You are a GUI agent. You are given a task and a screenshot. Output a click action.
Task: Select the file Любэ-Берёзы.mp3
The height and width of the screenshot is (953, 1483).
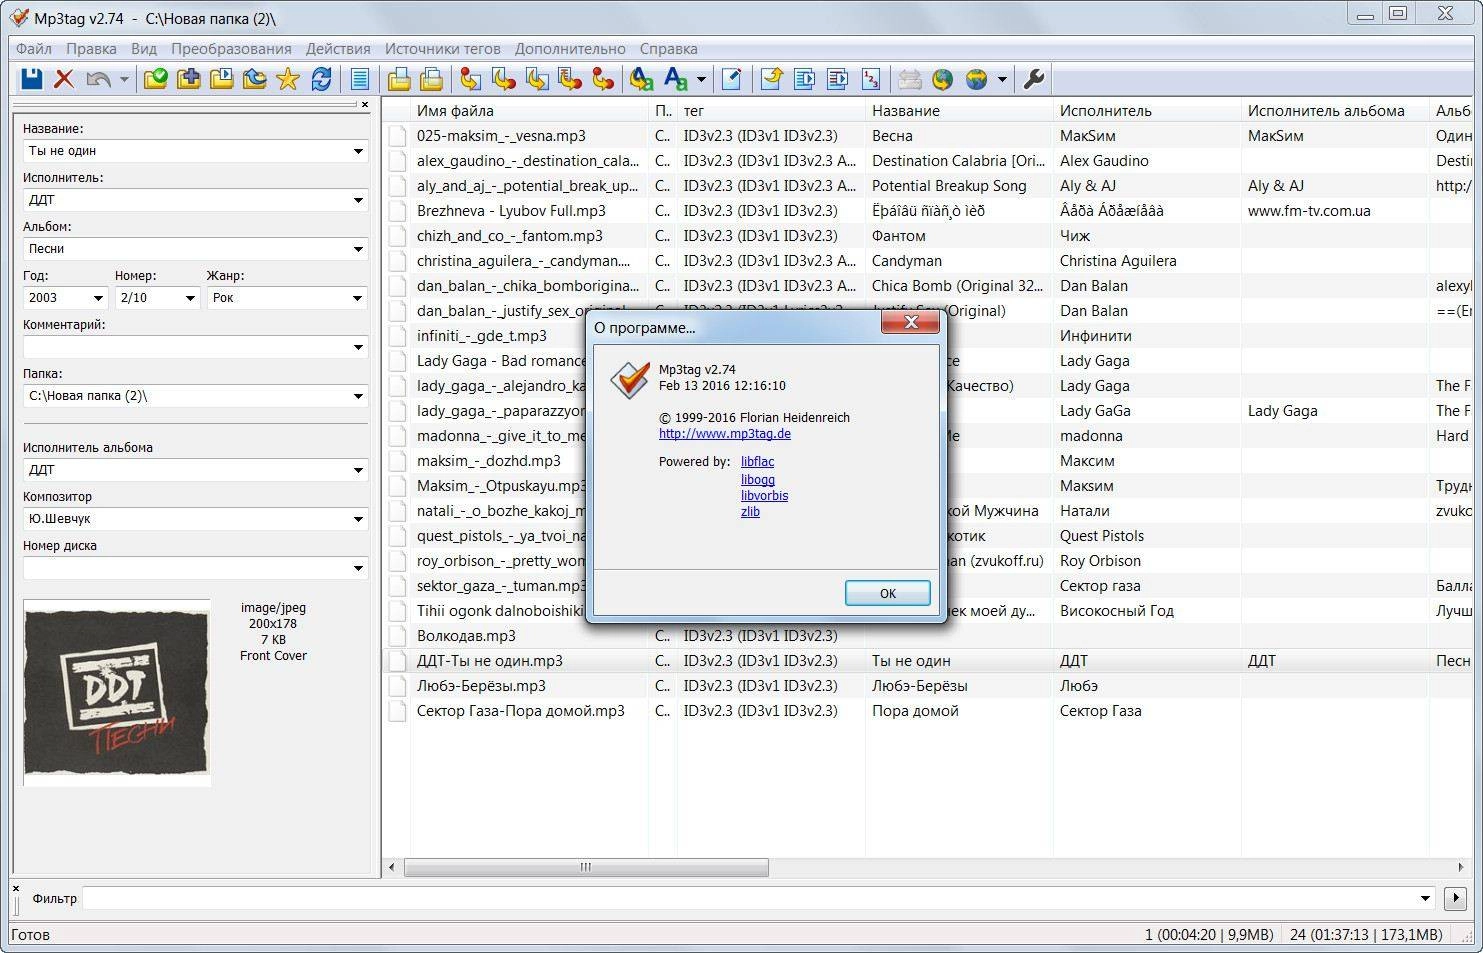pyautogui.click(x=481, y=686)
